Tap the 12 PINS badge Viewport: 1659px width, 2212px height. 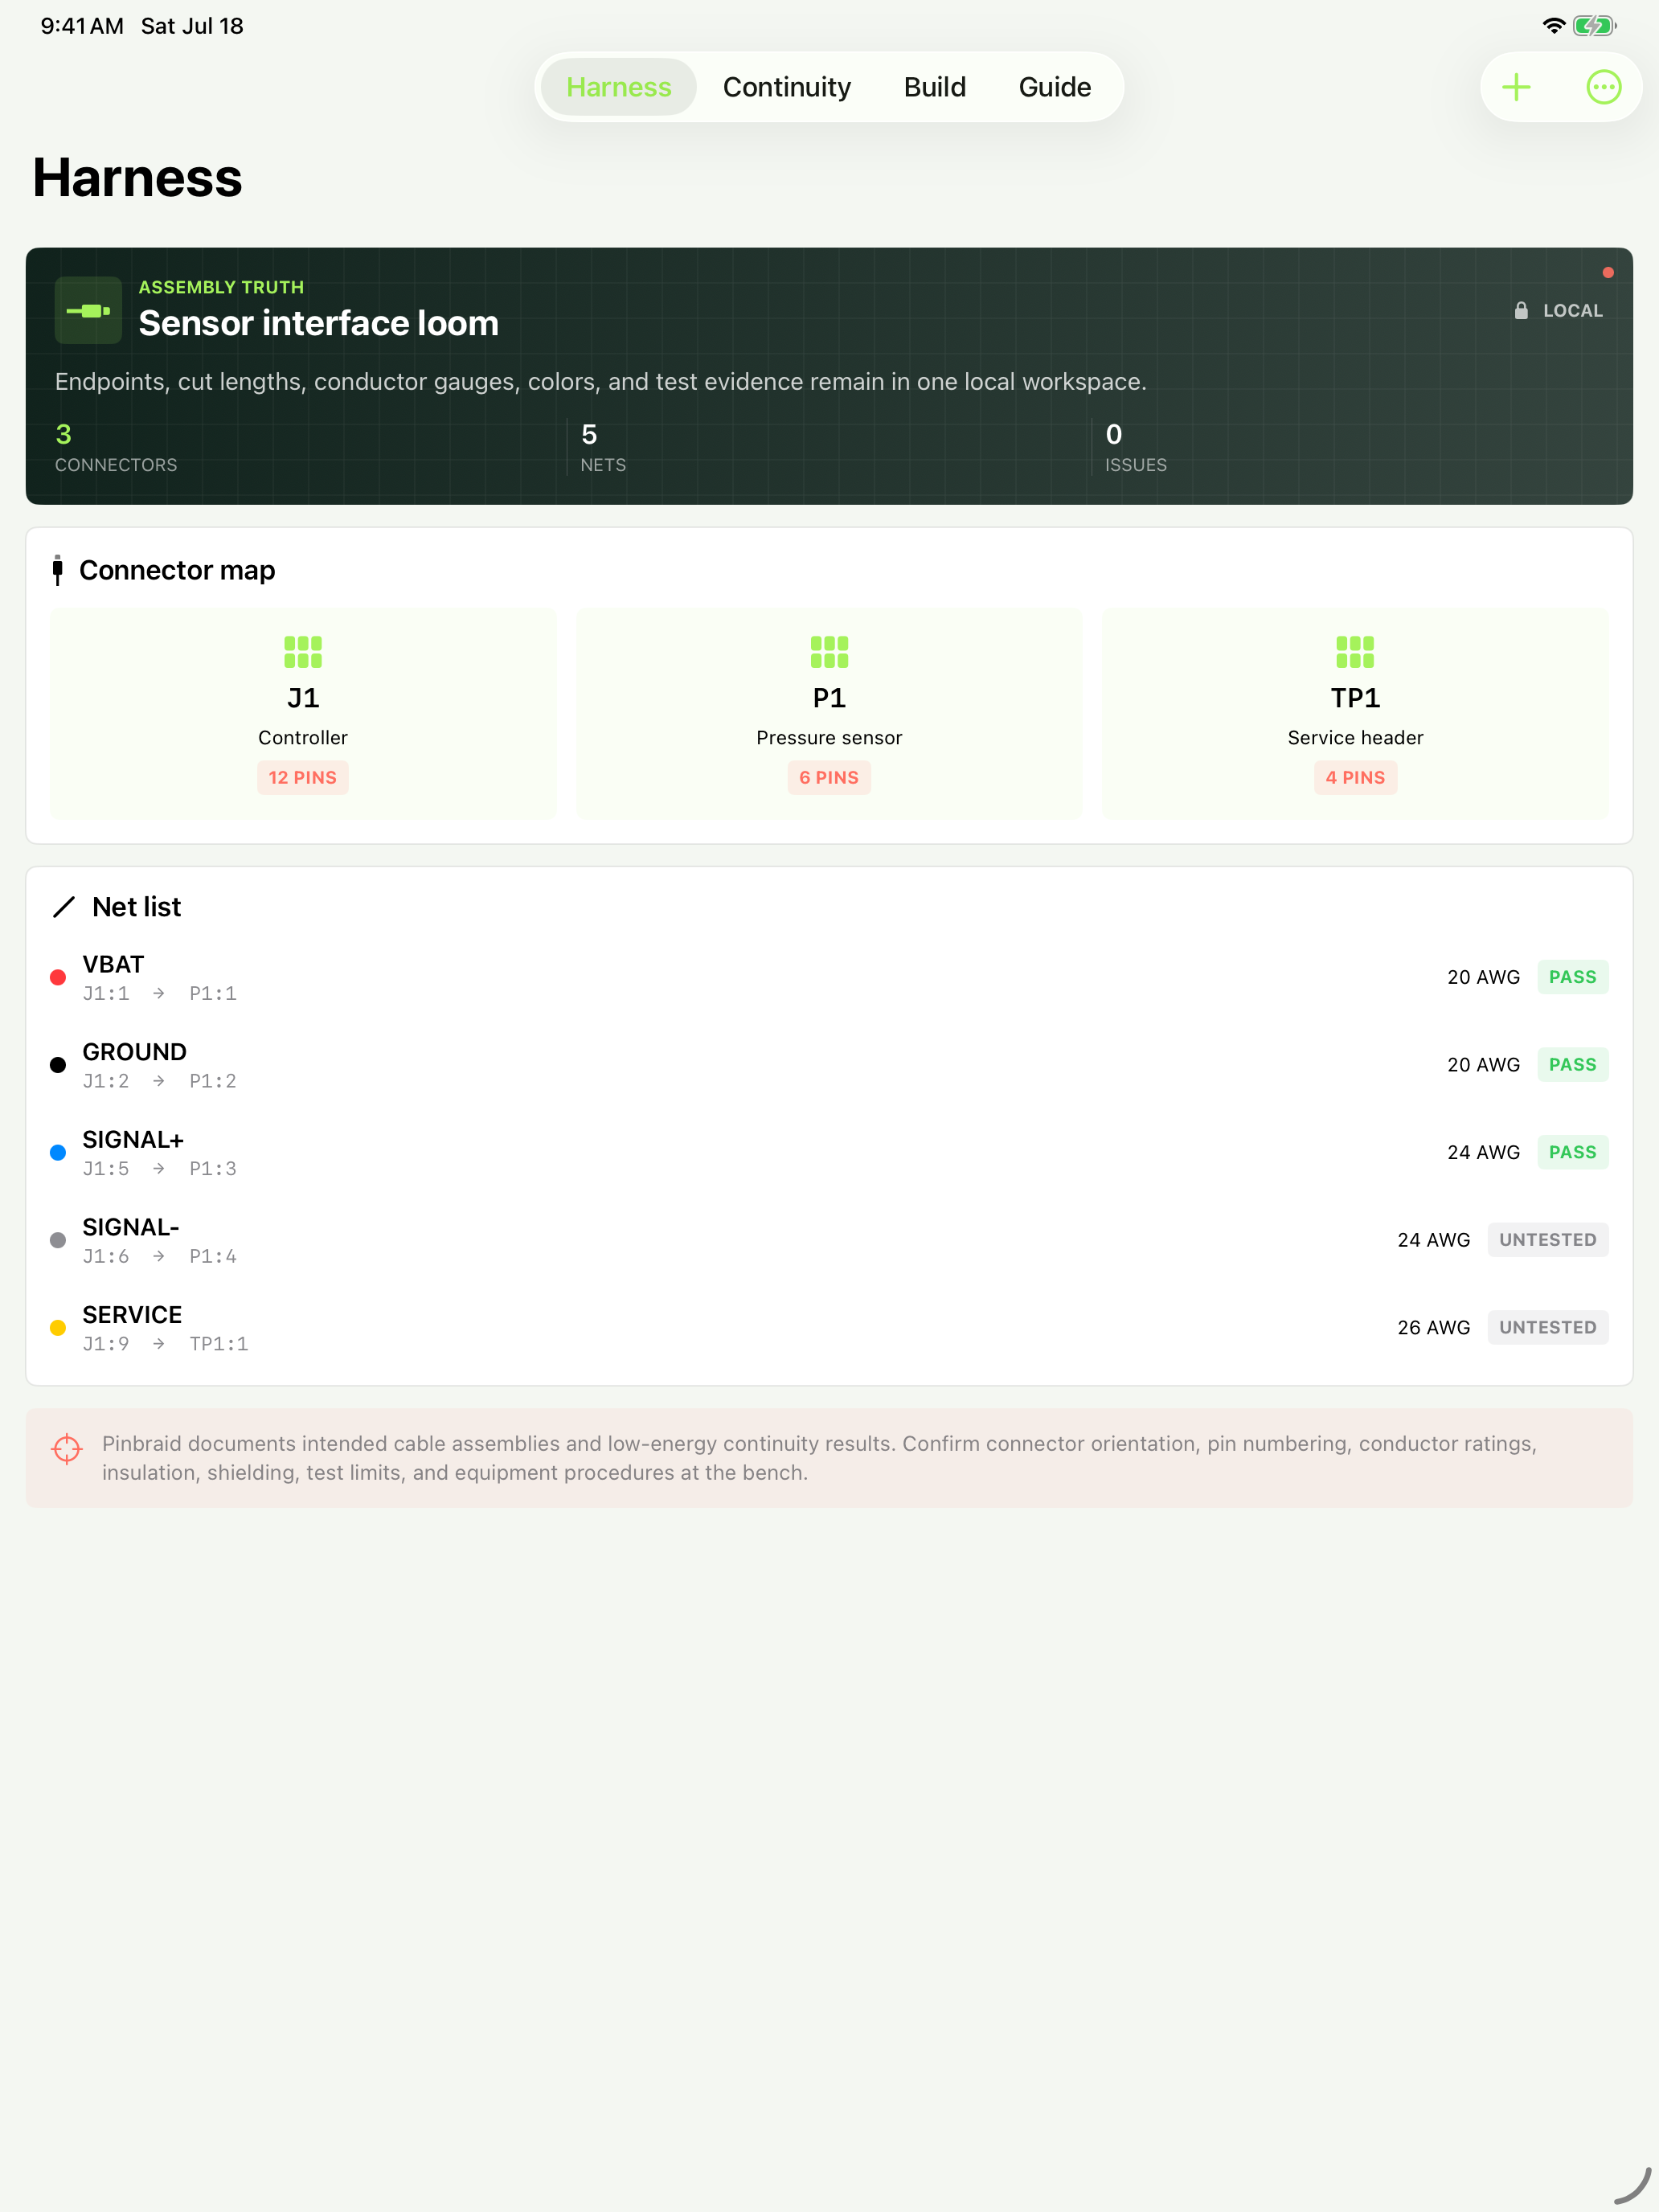point(303,777)
